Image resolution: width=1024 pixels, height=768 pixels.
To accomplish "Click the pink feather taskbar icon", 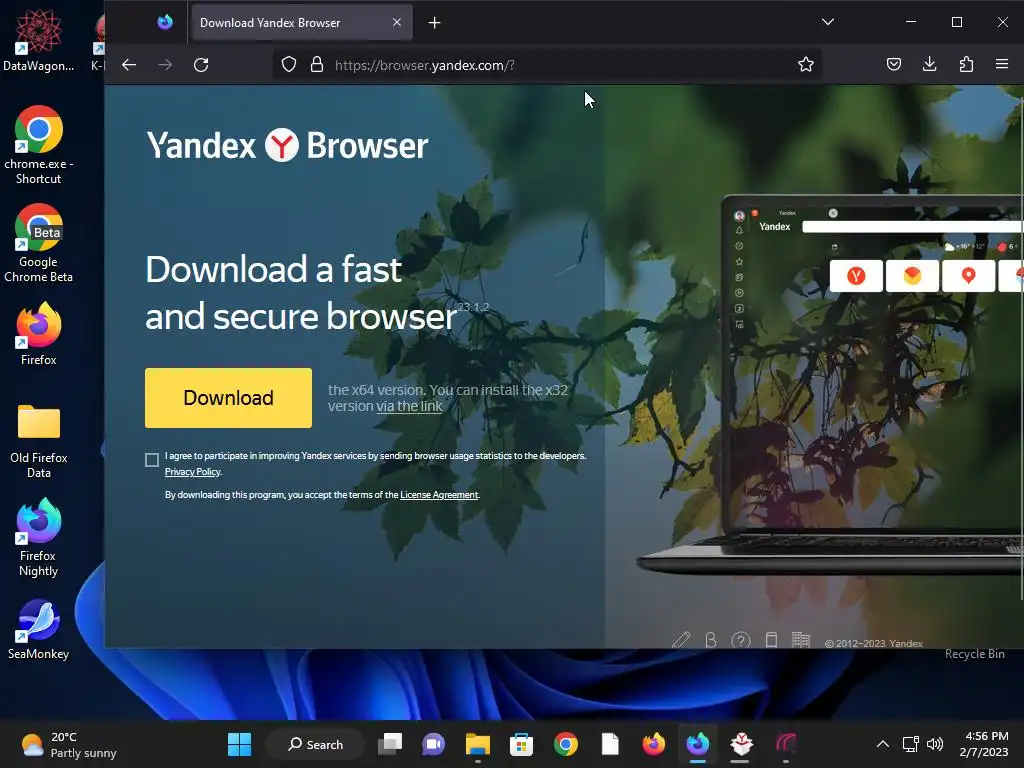I will (x=786, y=744).
